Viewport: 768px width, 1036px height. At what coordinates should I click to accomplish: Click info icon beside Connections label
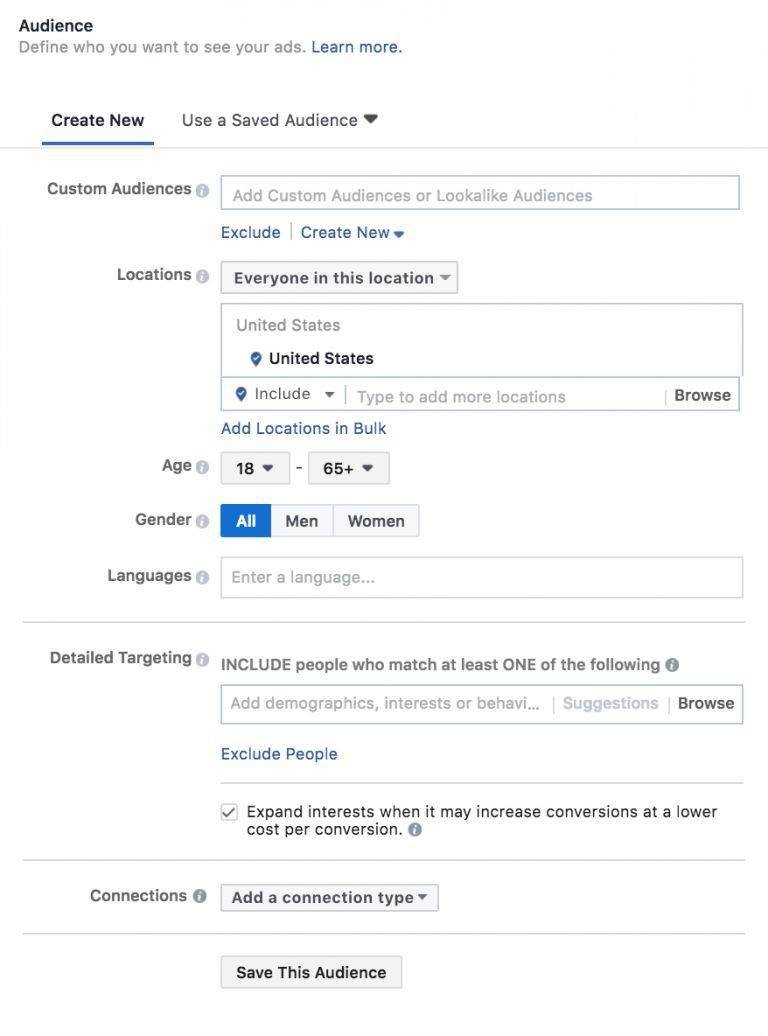199,896
